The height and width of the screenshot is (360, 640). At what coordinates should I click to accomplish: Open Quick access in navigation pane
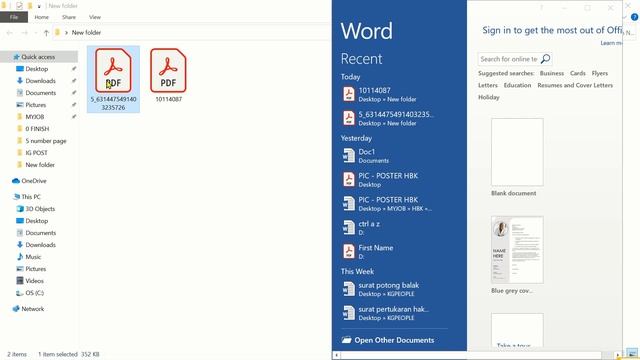click(x=39, y=57)
